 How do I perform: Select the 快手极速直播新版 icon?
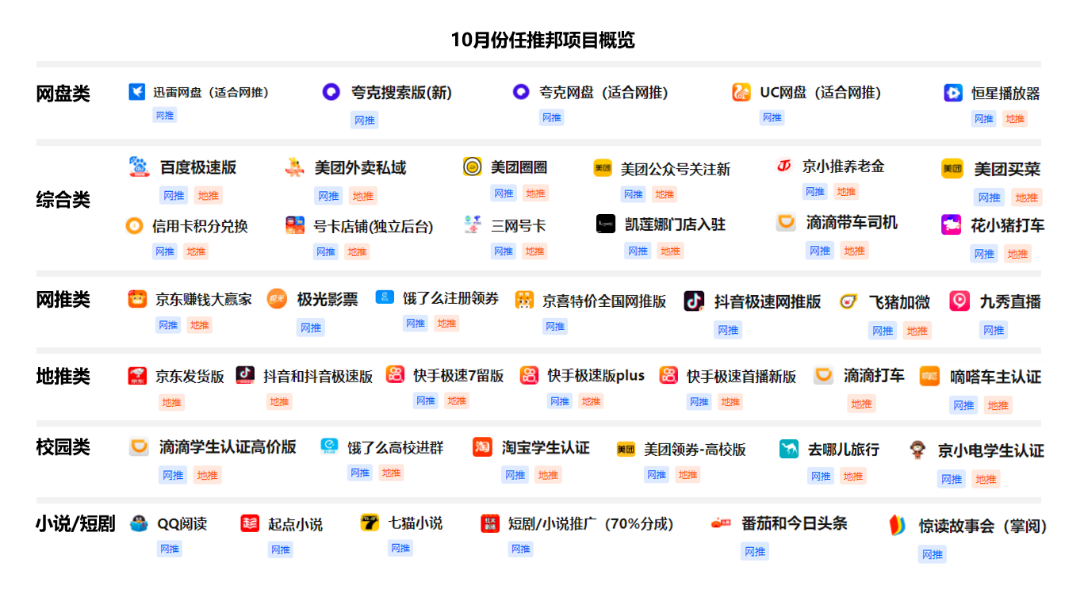tap(669, 375)
